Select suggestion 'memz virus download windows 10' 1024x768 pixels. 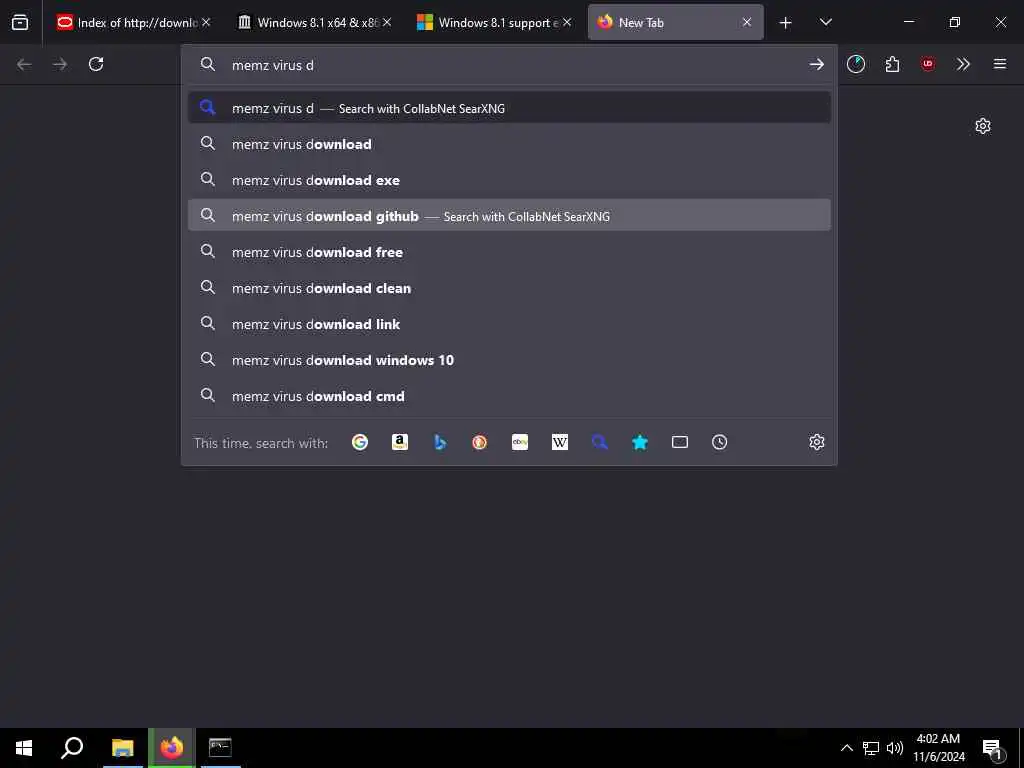click(509, 359)
